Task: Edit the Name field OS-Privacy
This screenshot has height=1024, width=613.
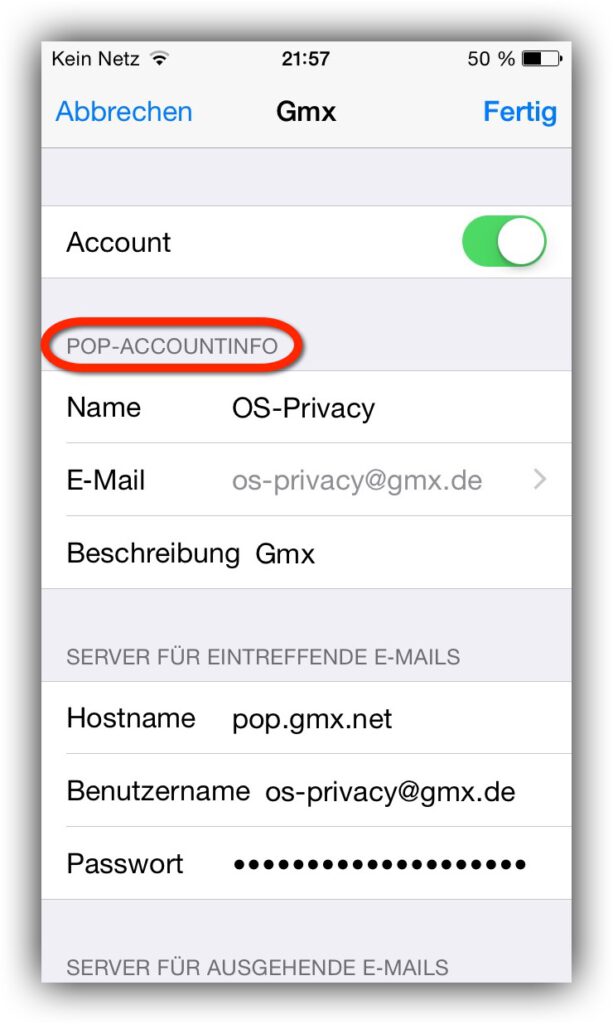Action: pos(304,408)
